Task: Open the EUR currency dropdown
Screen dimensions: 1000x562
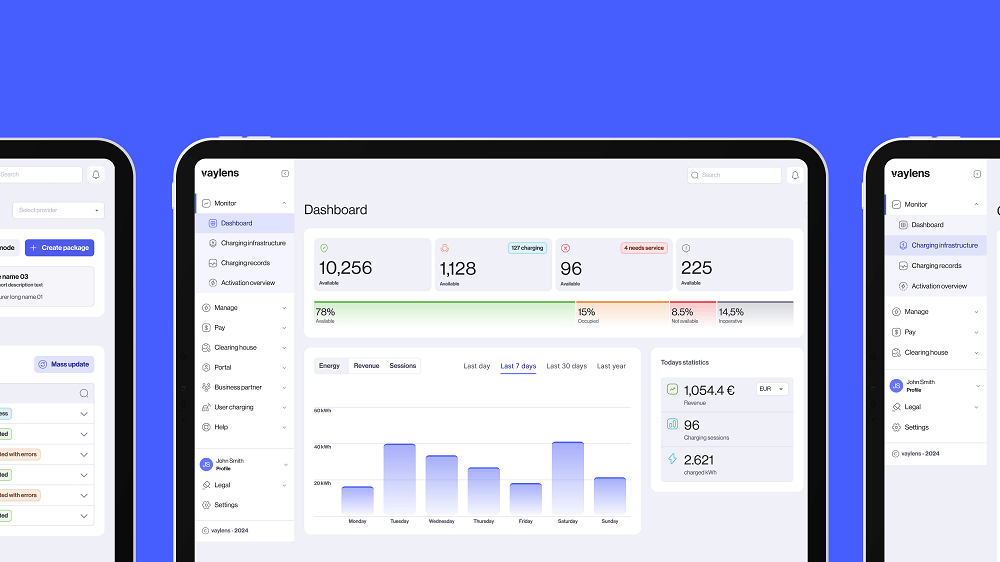Action: (772, 388)
